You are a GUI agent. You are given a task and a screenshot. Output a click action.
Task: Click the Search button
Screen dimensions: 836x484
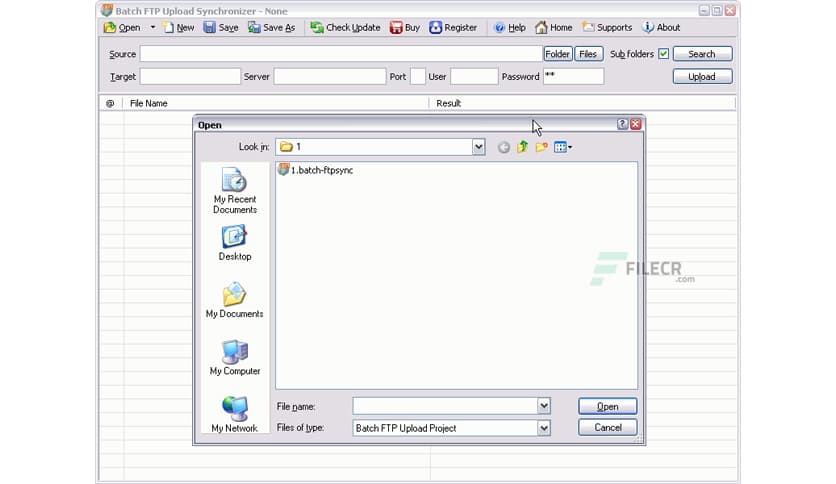point(703,54)
